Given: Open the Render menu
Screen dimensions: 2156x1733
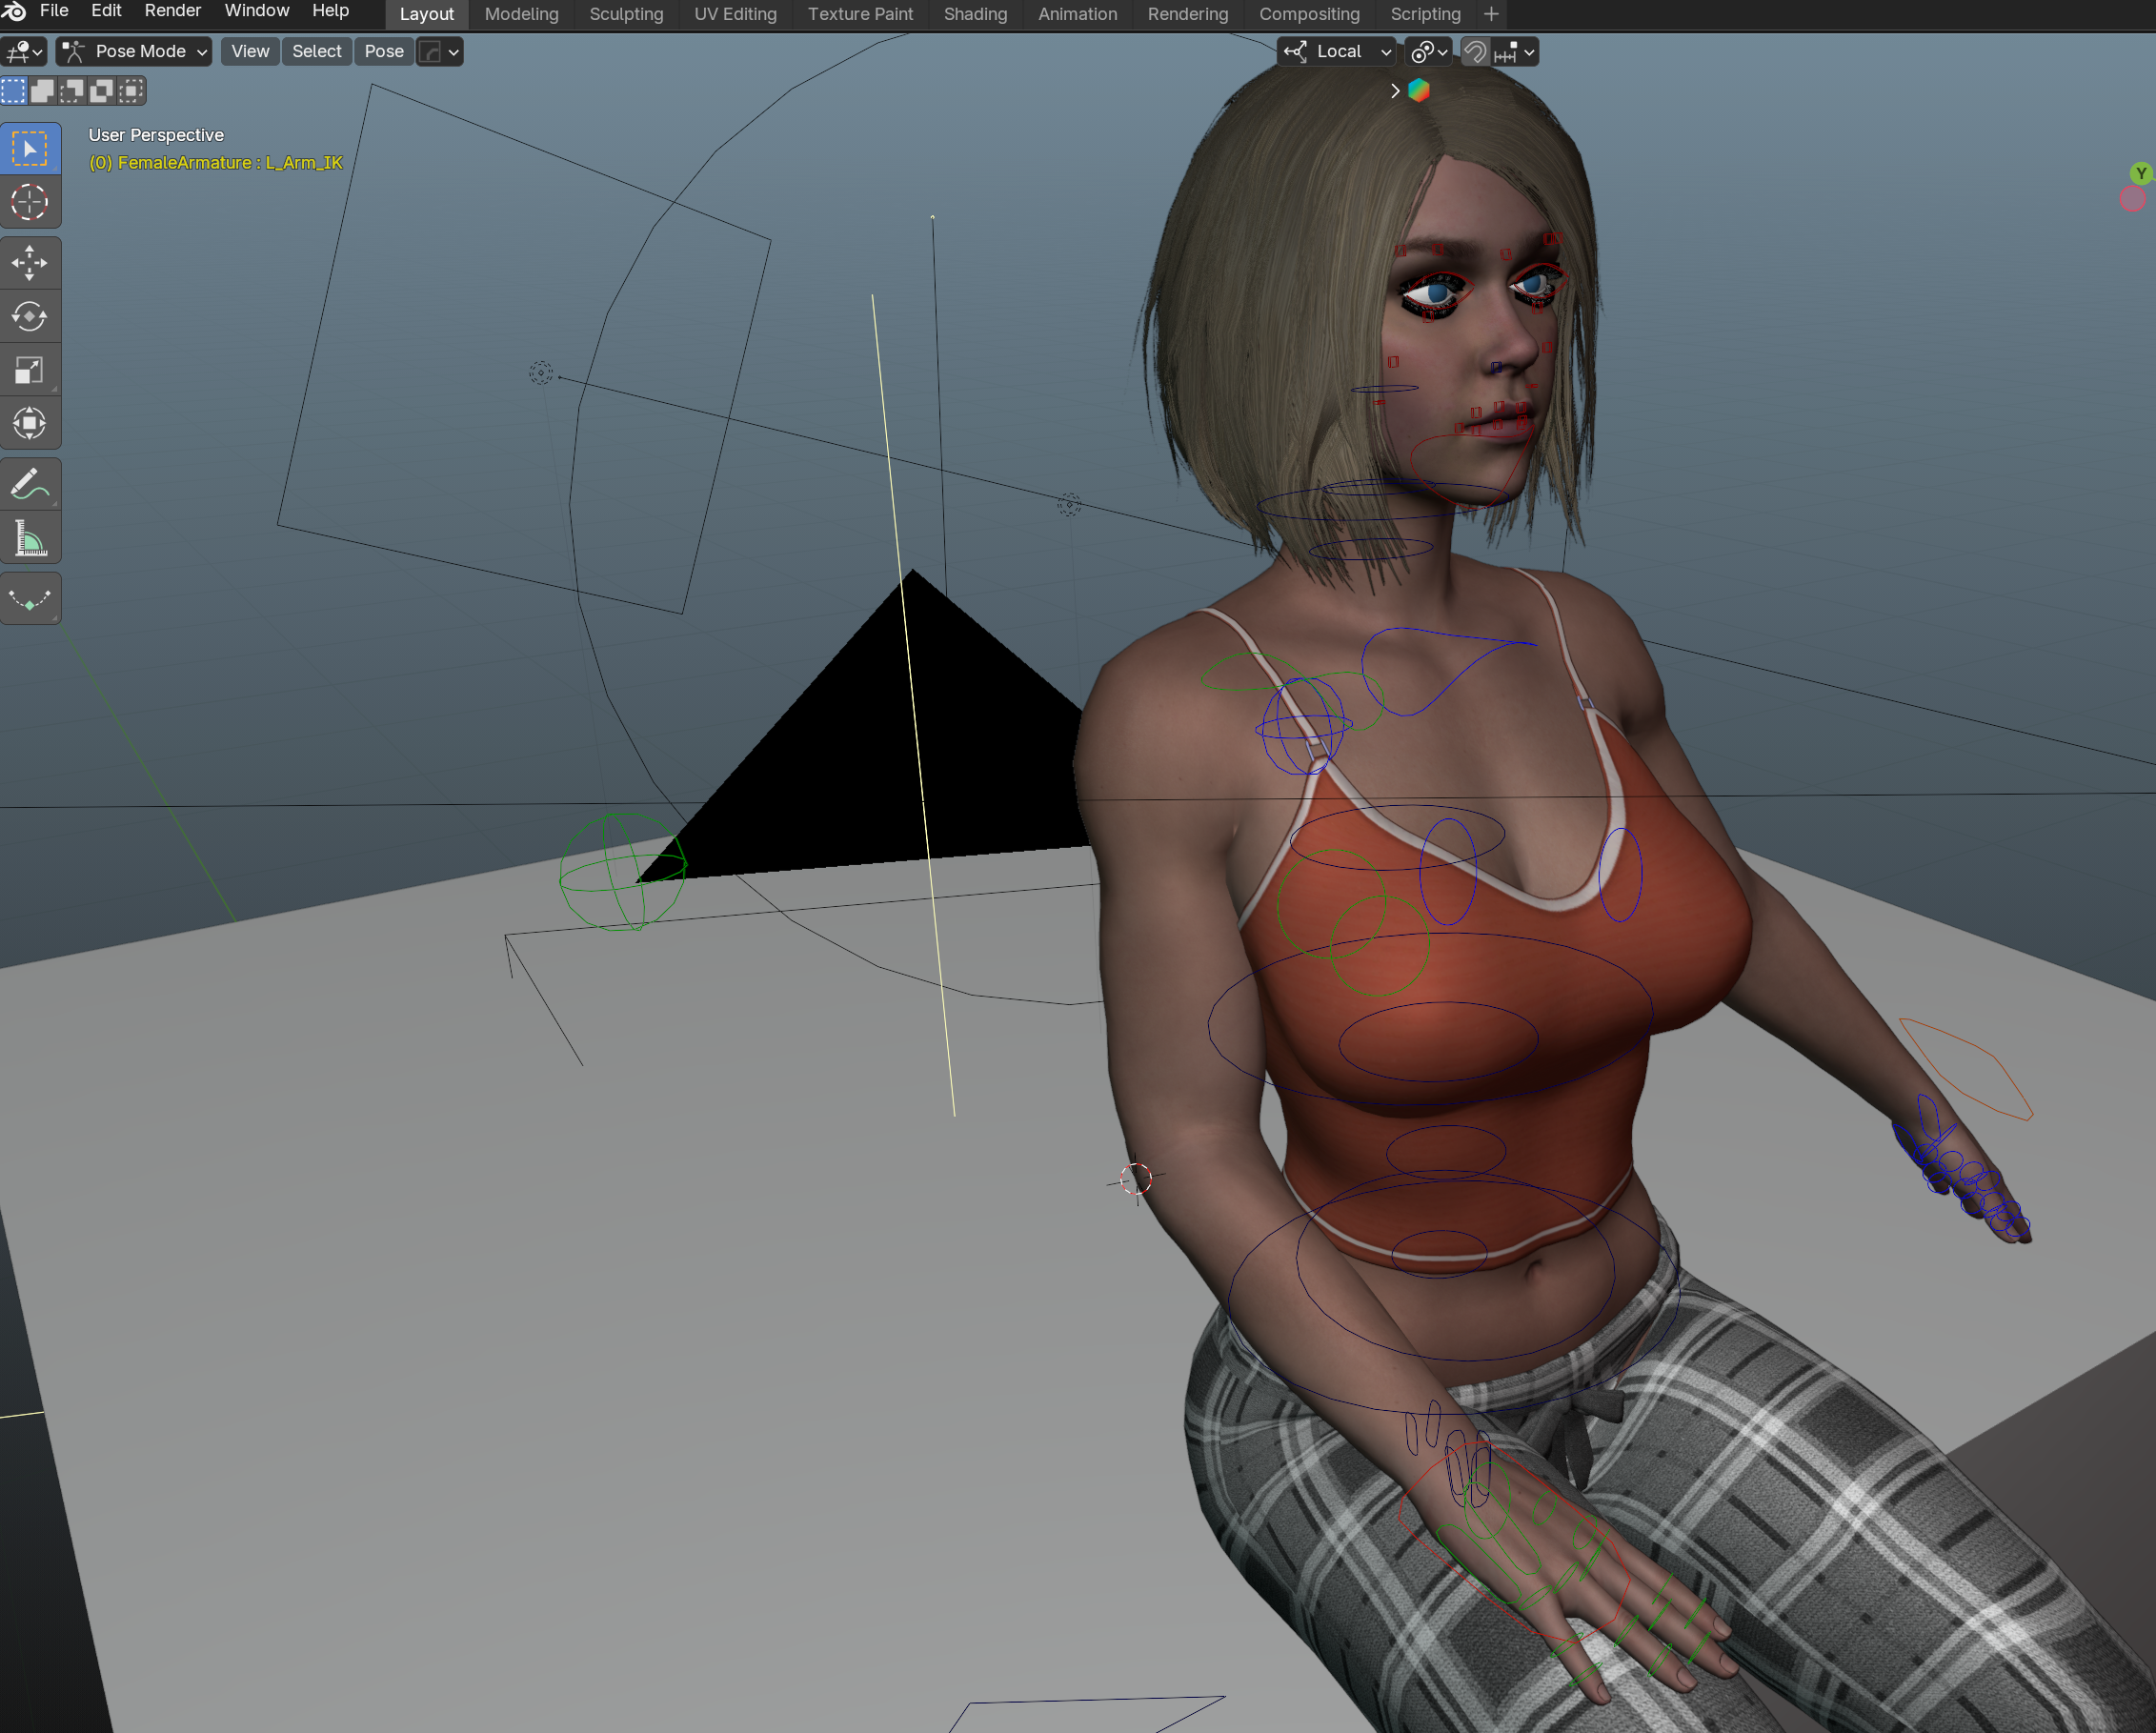Looking at the screenshot, I should (173, 11).
